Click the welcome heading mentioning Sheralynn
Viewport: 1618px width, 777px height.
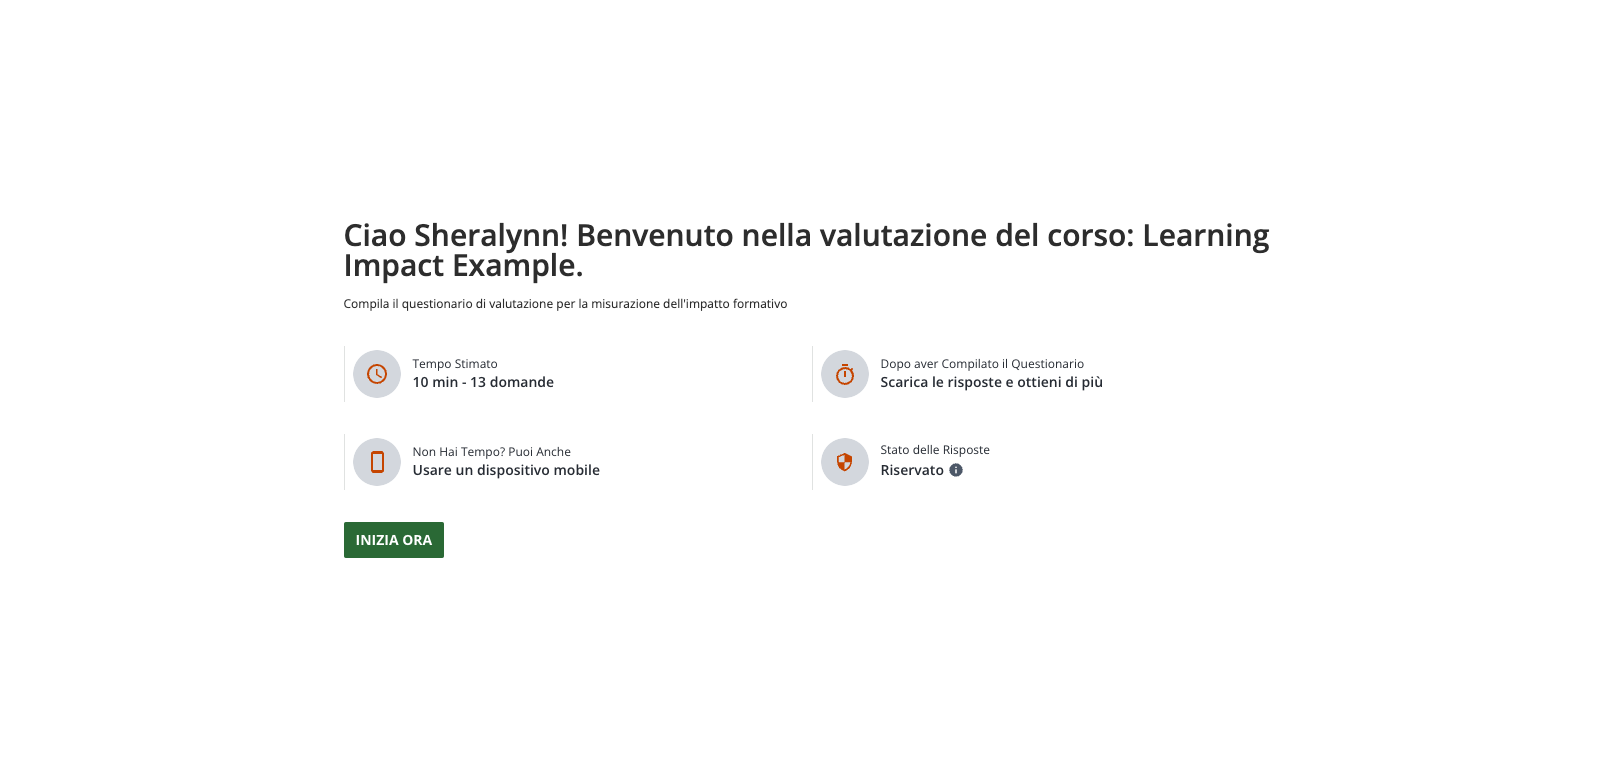[806, 250]
